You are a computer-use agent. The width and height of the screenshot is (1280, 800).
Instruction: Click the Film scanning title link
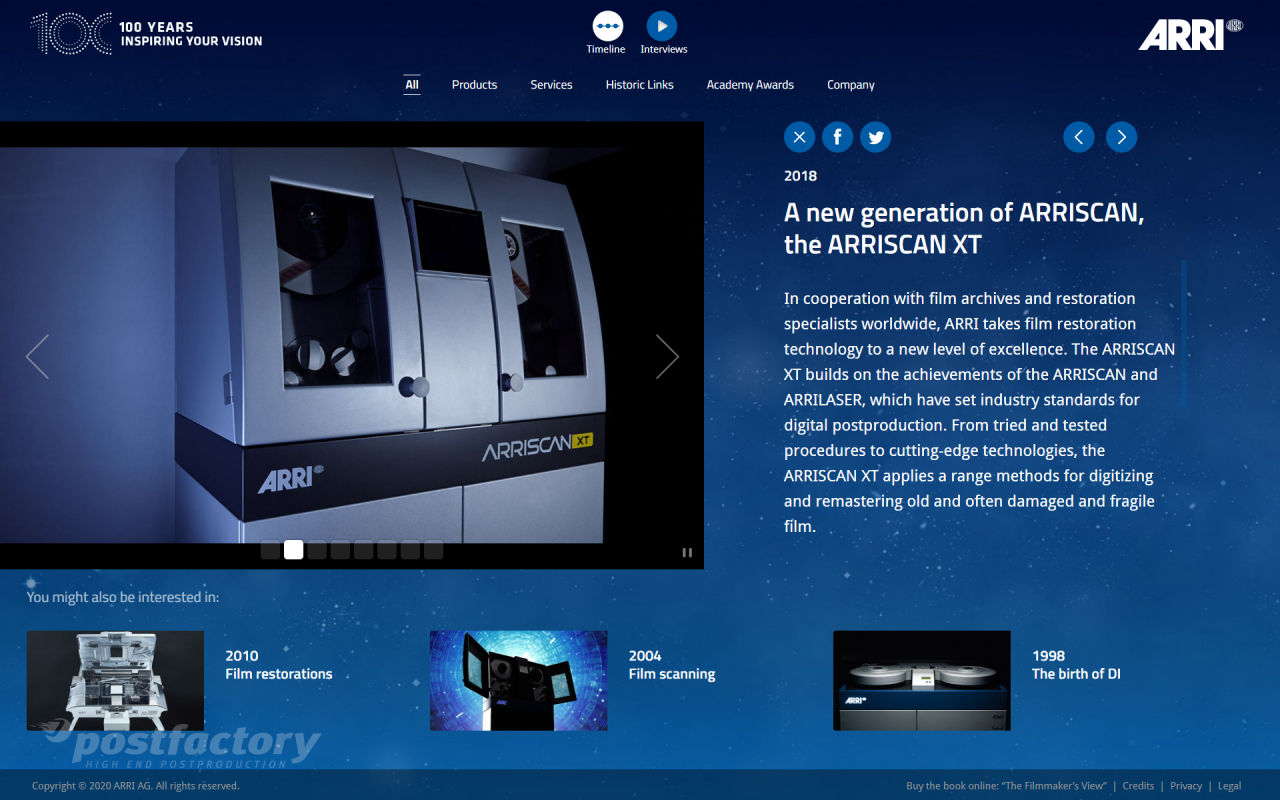(x=672, y=674)
